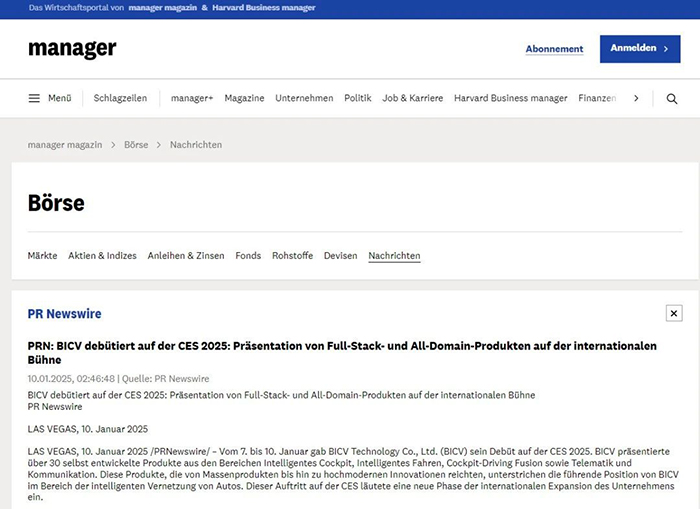Close the PR Newswire article panel

[674, 313]
